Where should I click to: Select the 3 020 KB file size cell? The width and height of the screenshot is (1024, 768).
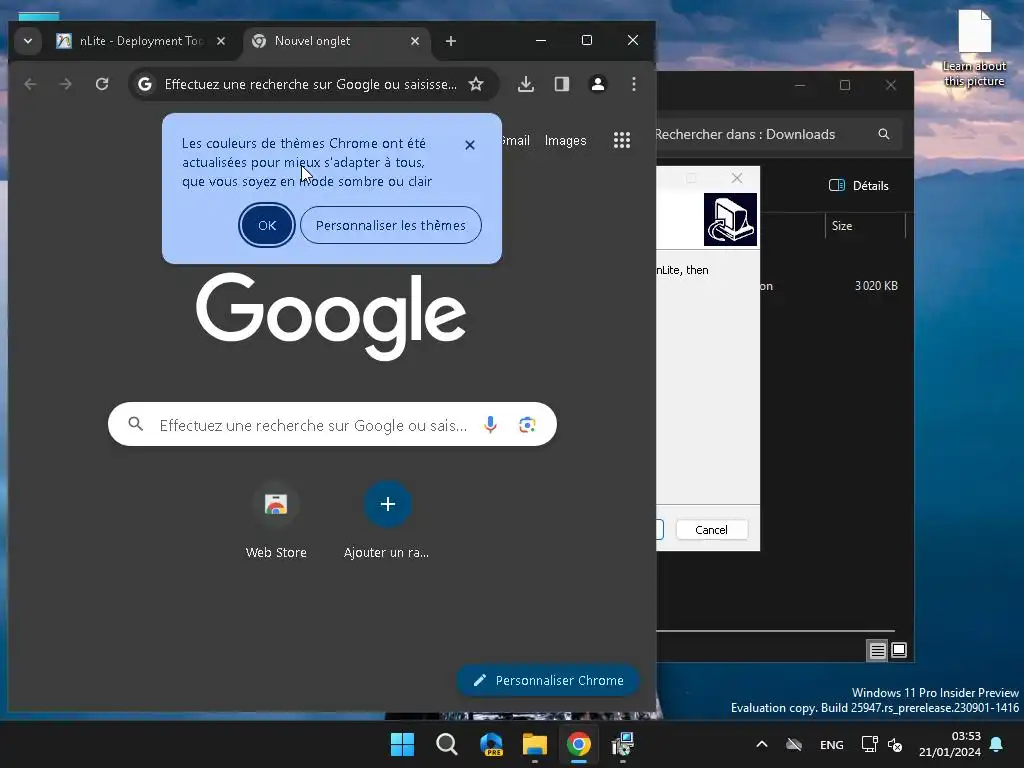click(876, 286)
